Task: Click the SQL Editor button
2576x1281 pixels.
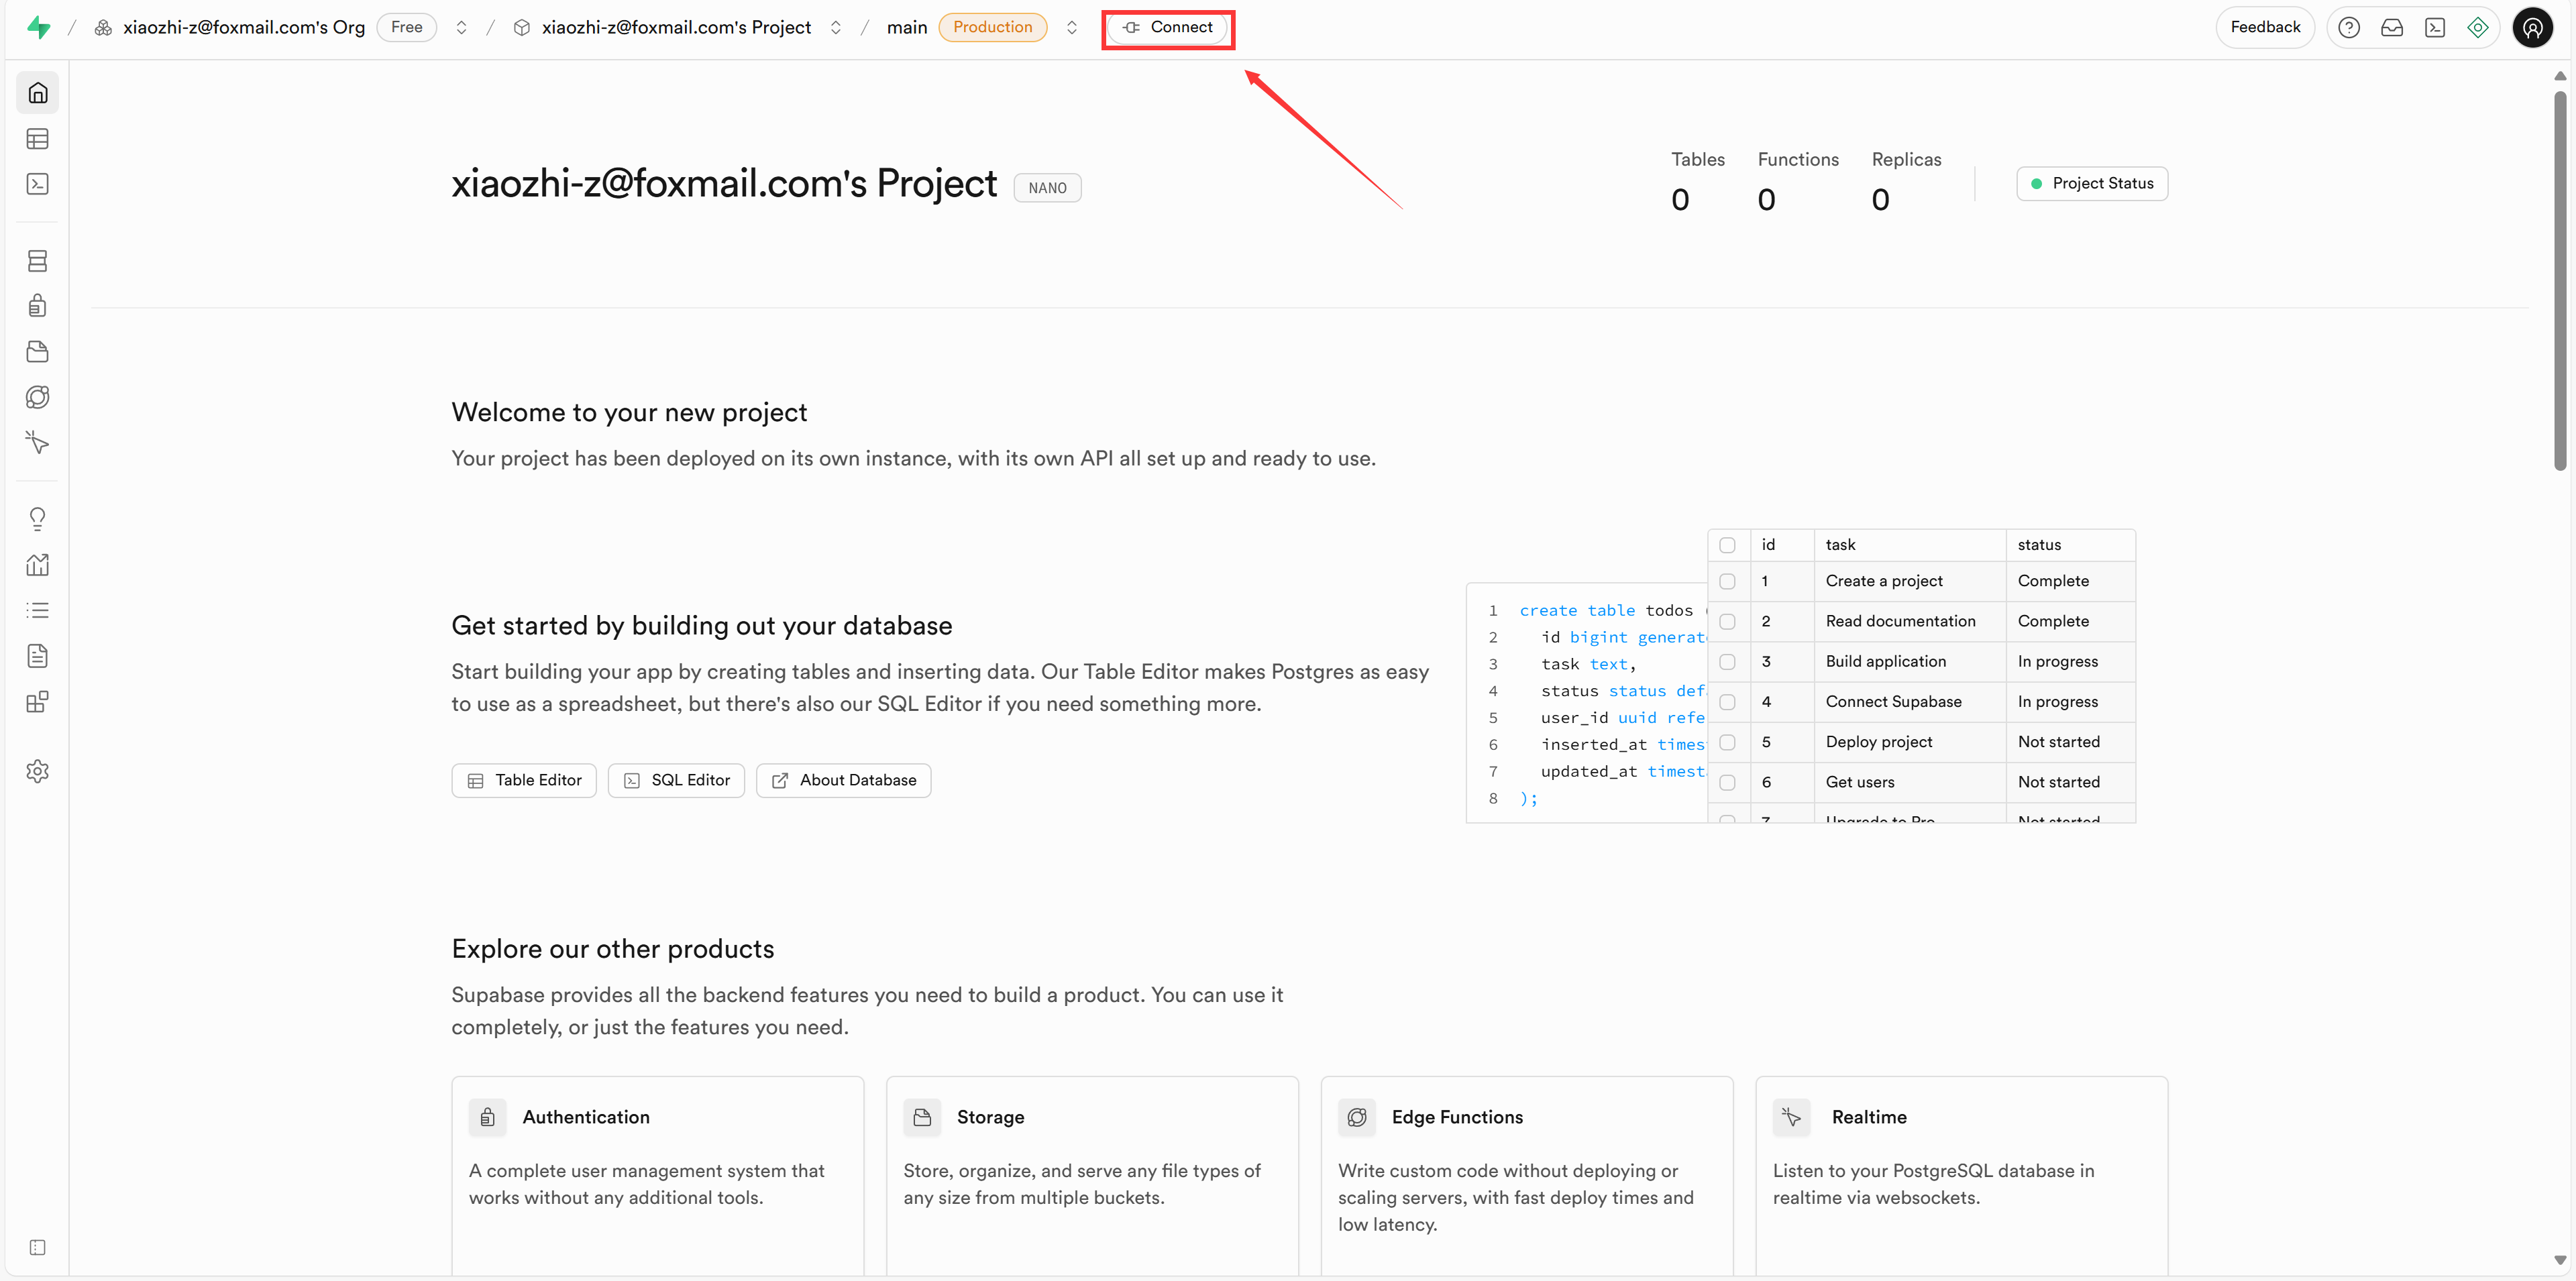Action: [676, 780]
